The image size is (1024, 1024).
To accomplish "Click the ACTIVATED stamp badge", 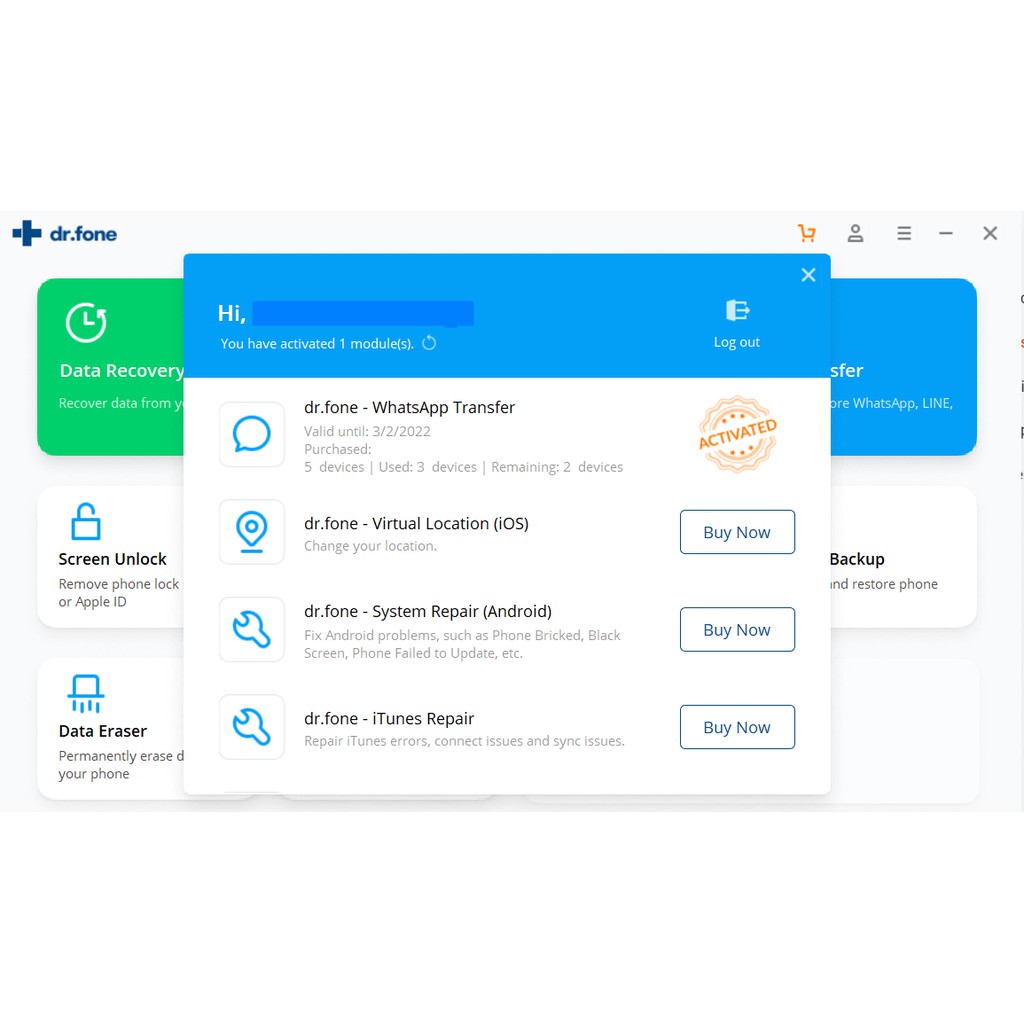I will (737, 434).
